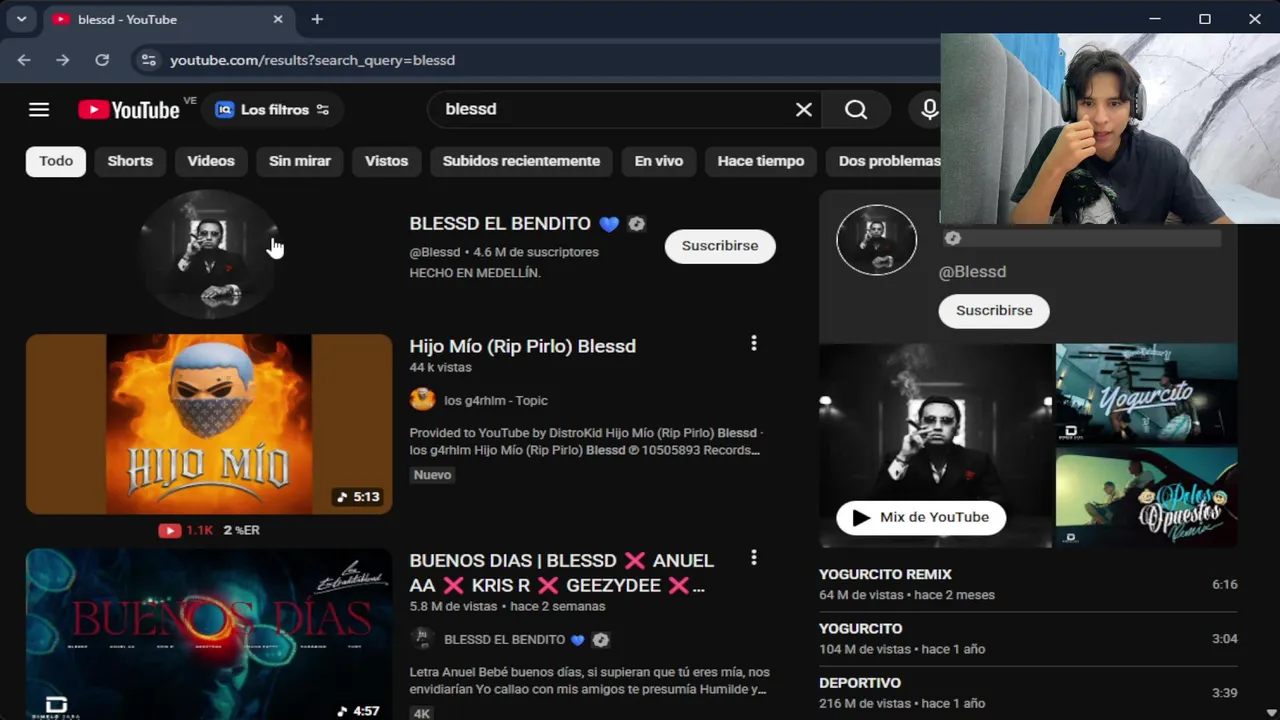Click the address bar URL

pos(312,60)
